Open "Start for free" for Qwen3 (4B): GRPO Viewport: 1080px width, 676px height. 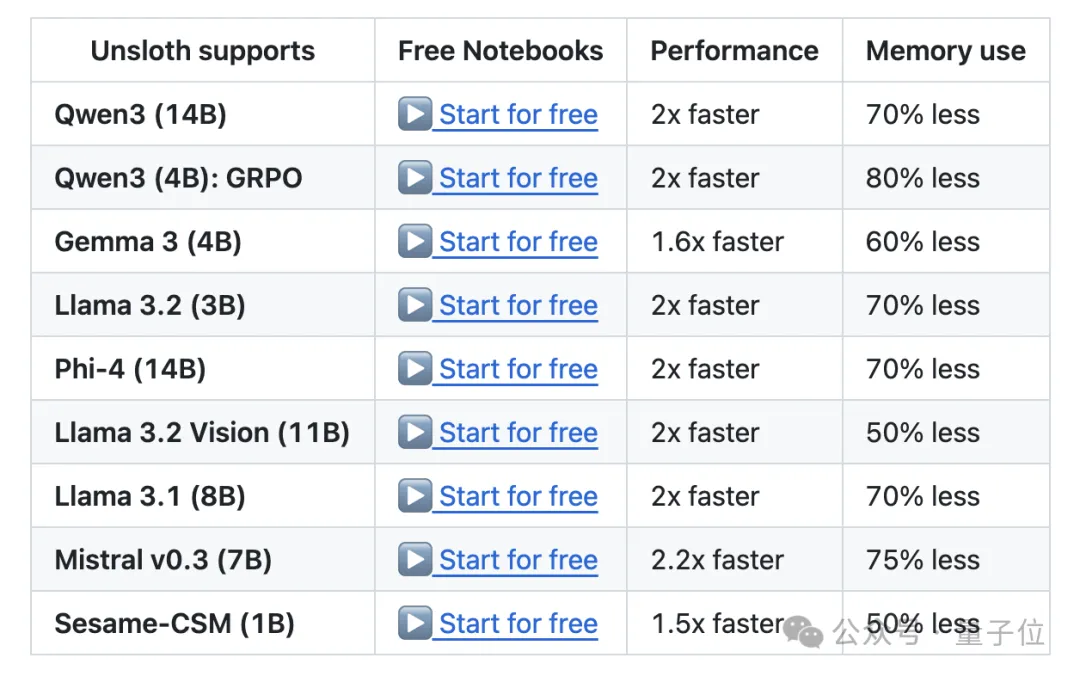pos(518,179)
